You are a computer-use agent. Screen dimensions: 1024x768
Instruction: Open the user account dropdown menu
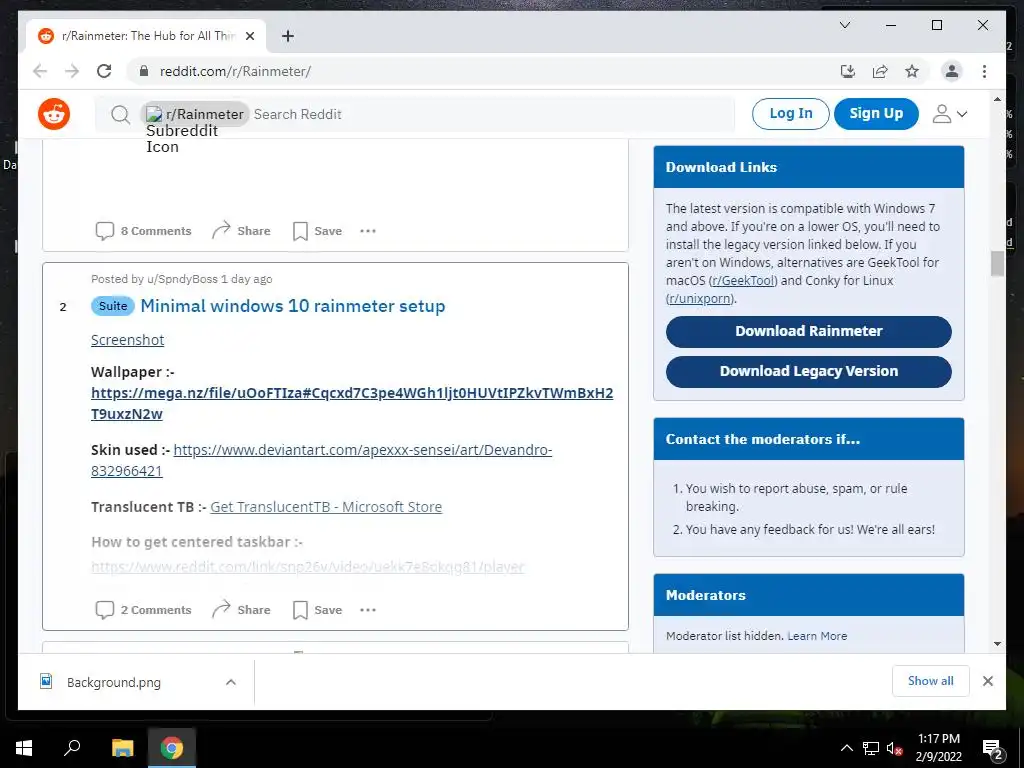(949, 114)
